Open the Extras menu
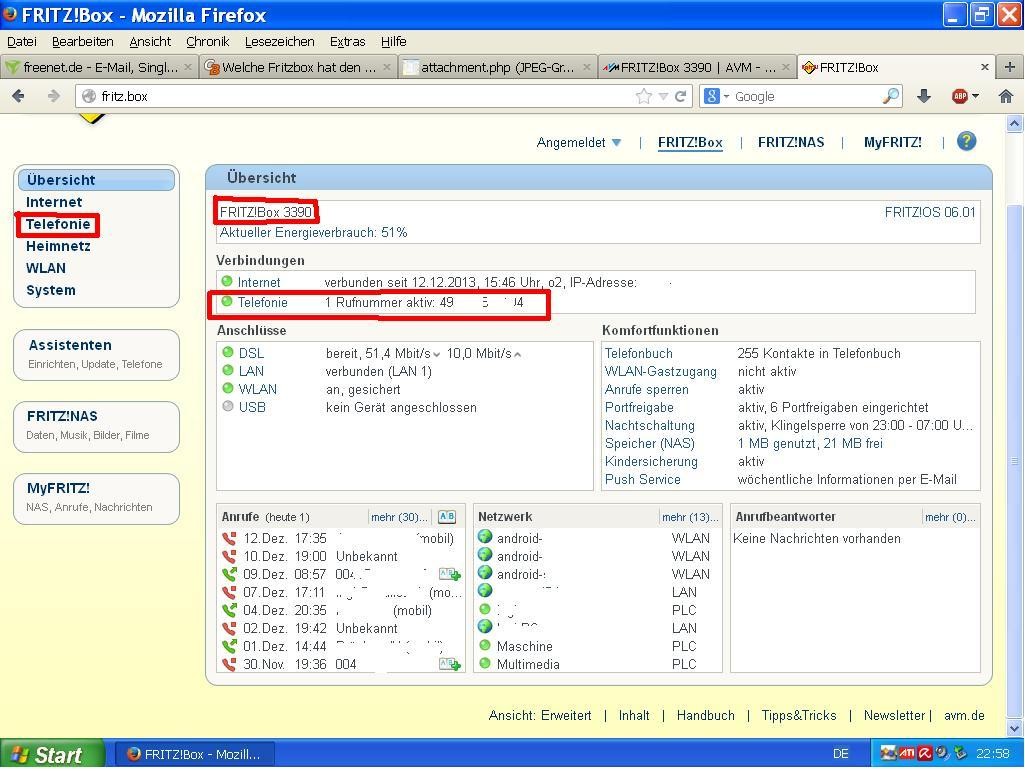This screenshot has width=1025, height=771. pyautogui.click(x=347, y=41)
